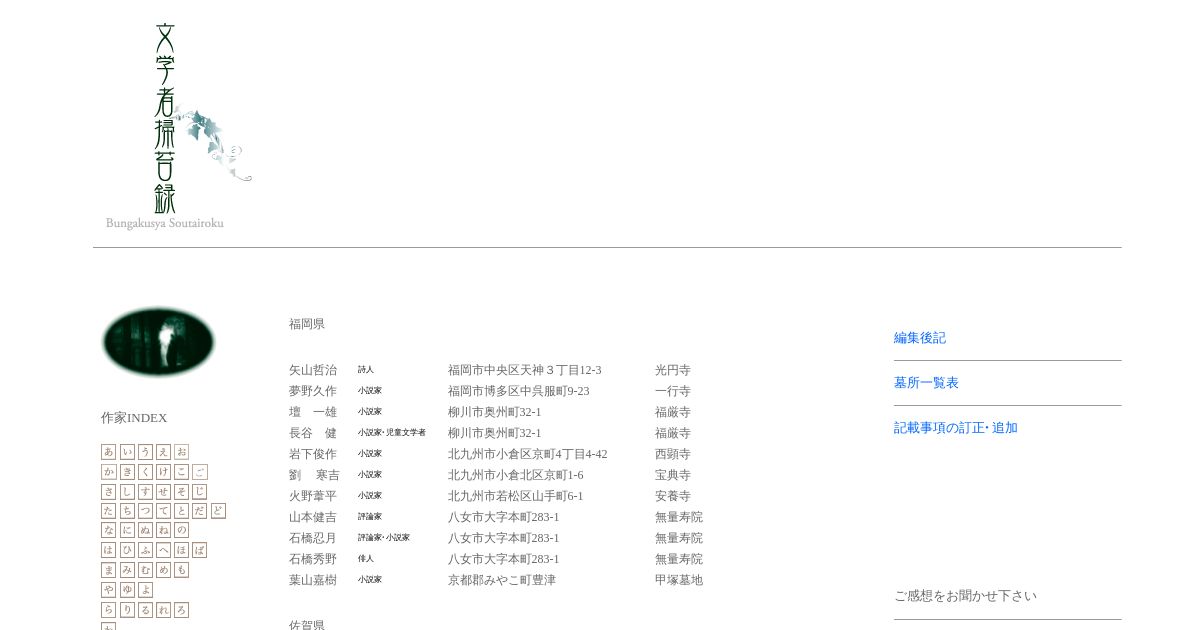Image resolution: width=1200 pixels, height=630 pixels.
Task: Click the green oval photo thumbnail
Action: (x=159, y=342)
